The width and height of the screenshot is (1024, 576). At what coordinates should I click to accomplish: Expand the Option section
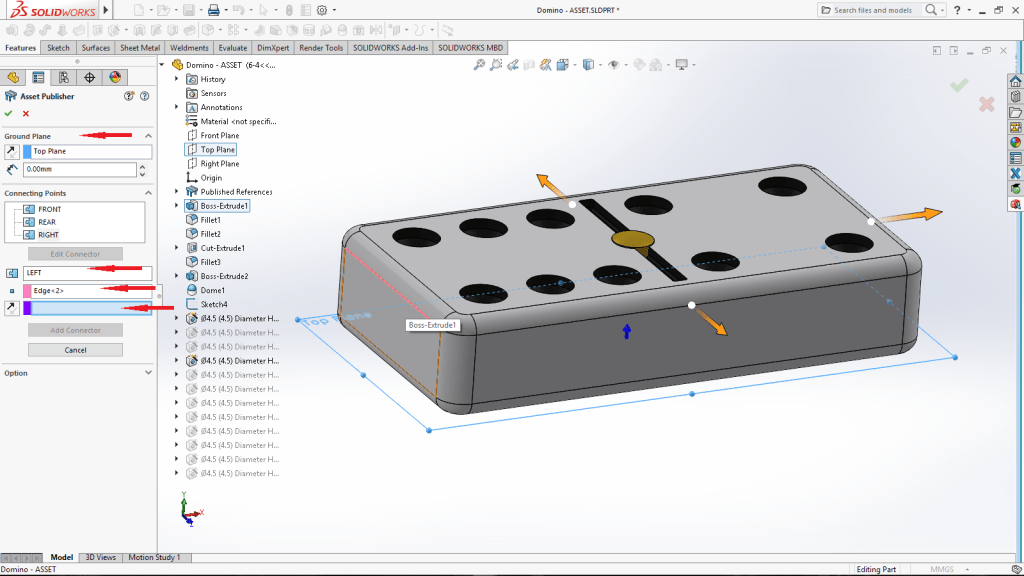pyautogui.click(x=148, y=373)
